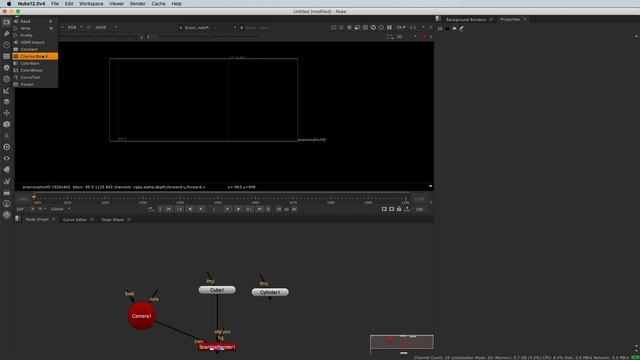The image size is (640, 360).
Task: Open the Workspace menu in menu bar
Action: pyautogui.click(x=91, y=4)
